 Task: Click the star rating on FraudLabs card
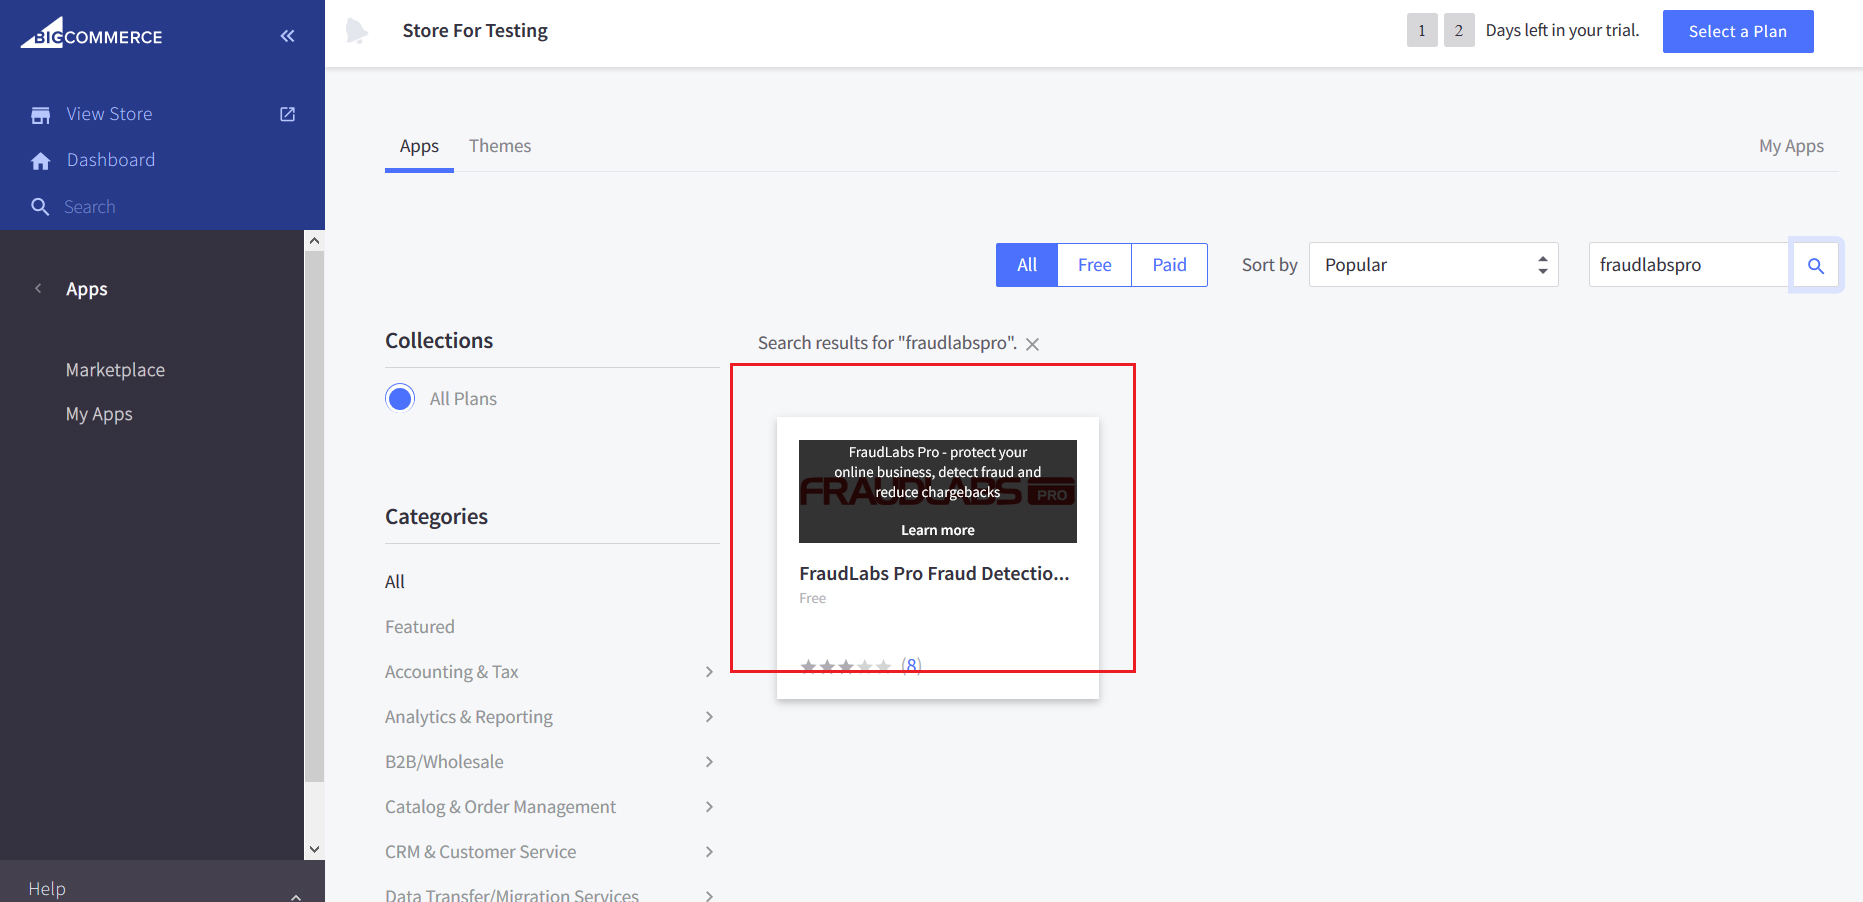pyautogui.click(x=845, y=666)
